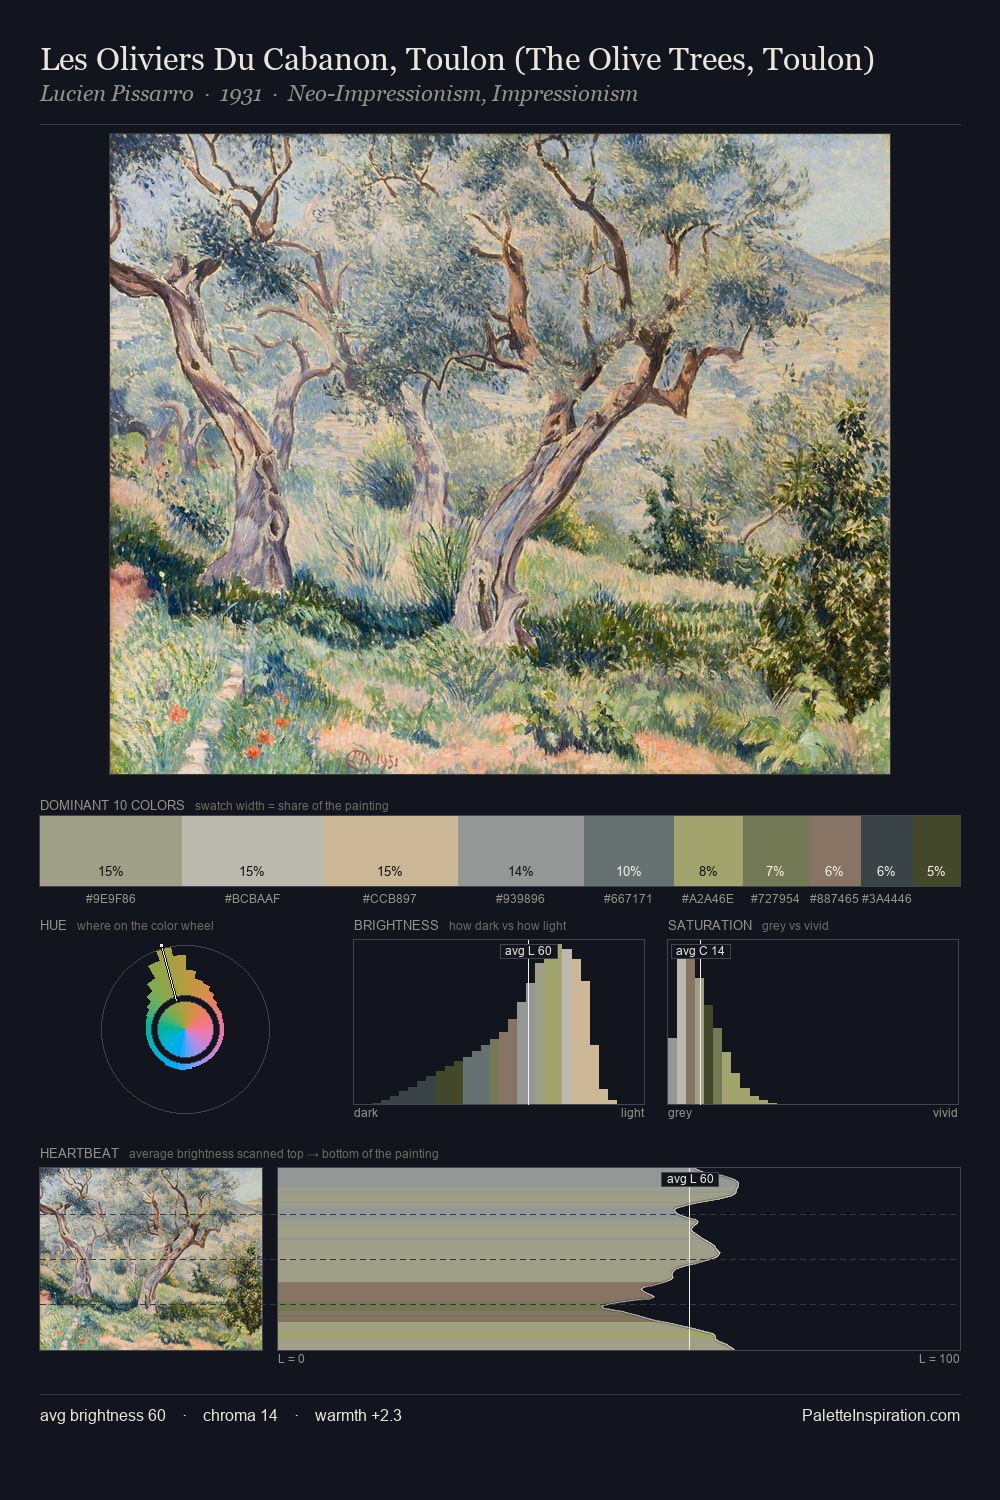Click 'swatch width = share of the painting' caption
The height and width of the screenshot is (1500, 1000).
click(x=292, y=806)
